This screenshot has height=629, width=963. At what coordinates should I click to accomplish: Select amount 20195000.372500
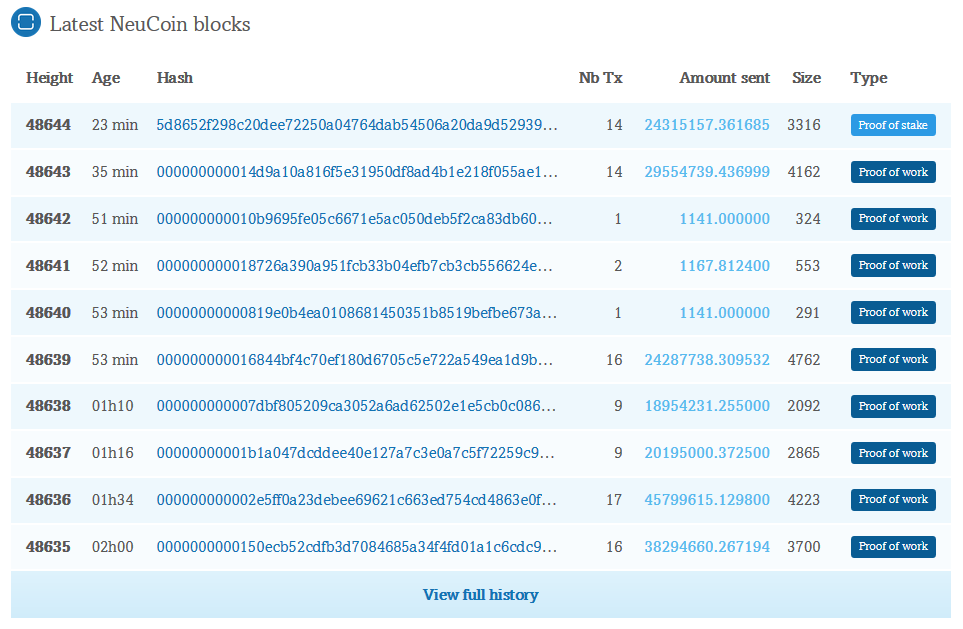[707, 453]
